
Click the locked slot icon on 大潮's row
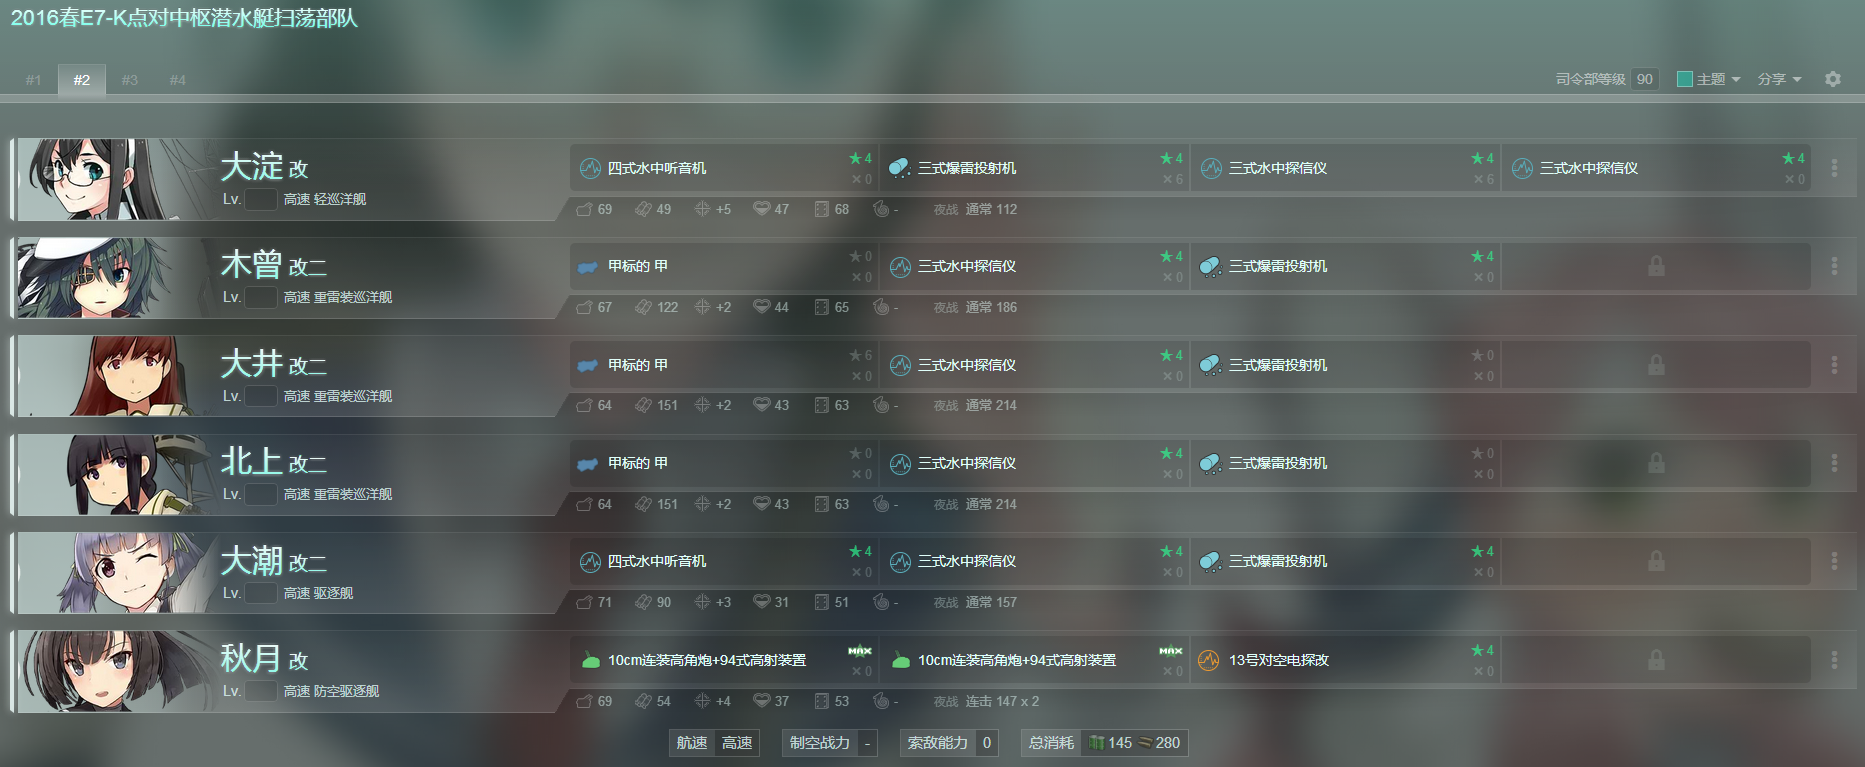point(1656,561)
